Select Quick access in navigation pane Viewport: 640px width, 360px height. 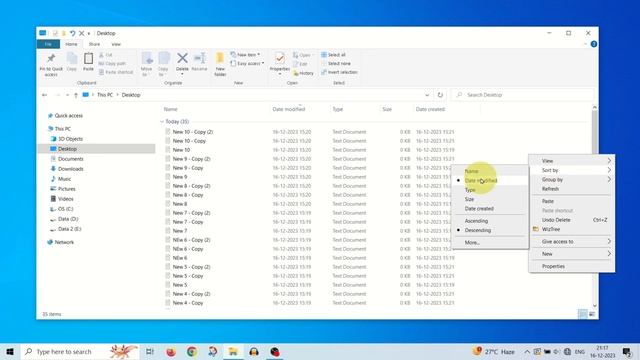tap(69, 116)
